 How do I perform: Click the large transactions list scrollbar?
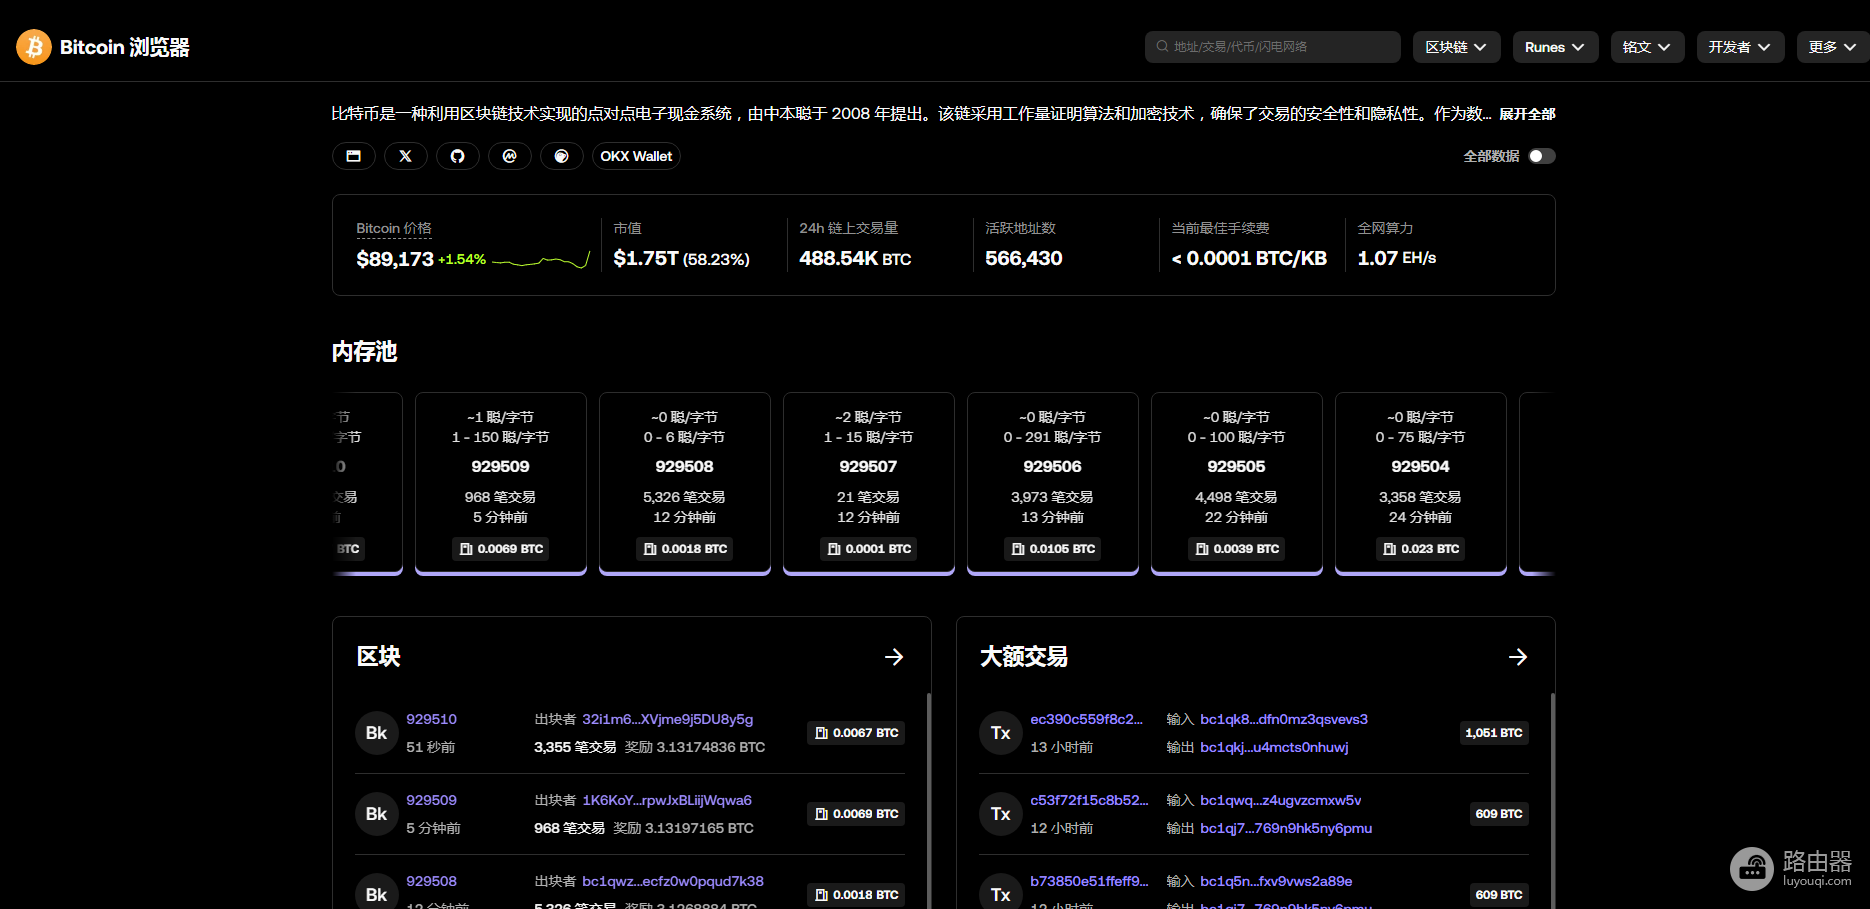tap(1553, 800)
